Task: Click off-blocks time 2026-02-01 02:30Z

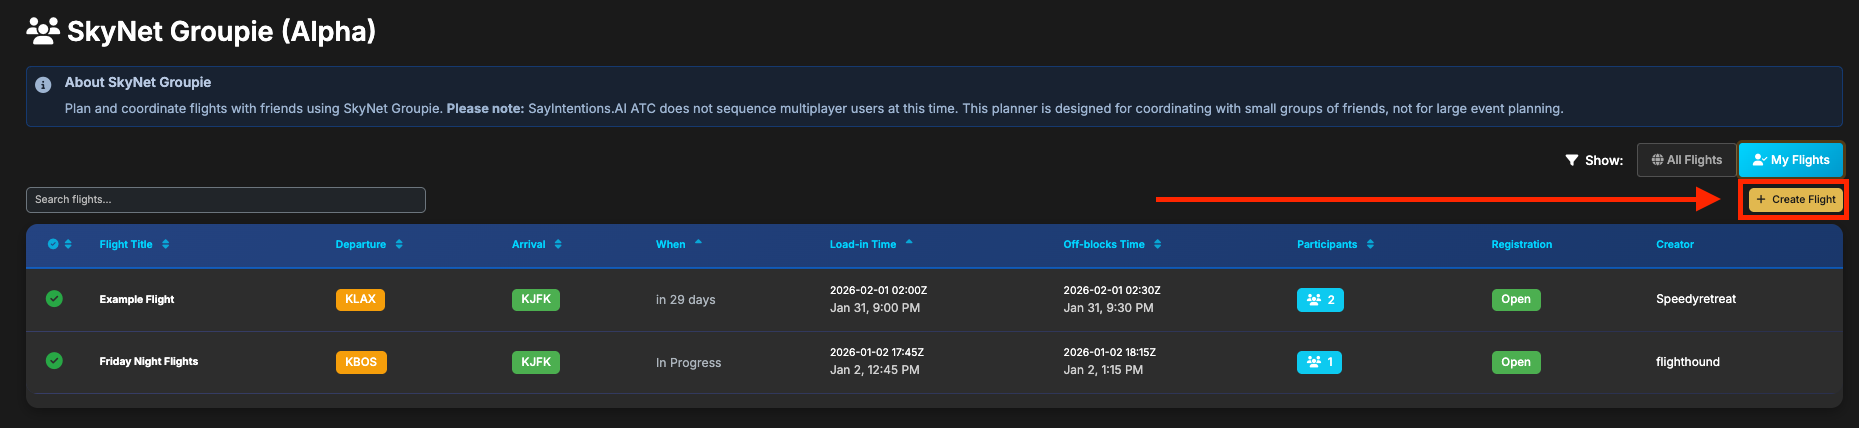Action: coord(1112,290)
